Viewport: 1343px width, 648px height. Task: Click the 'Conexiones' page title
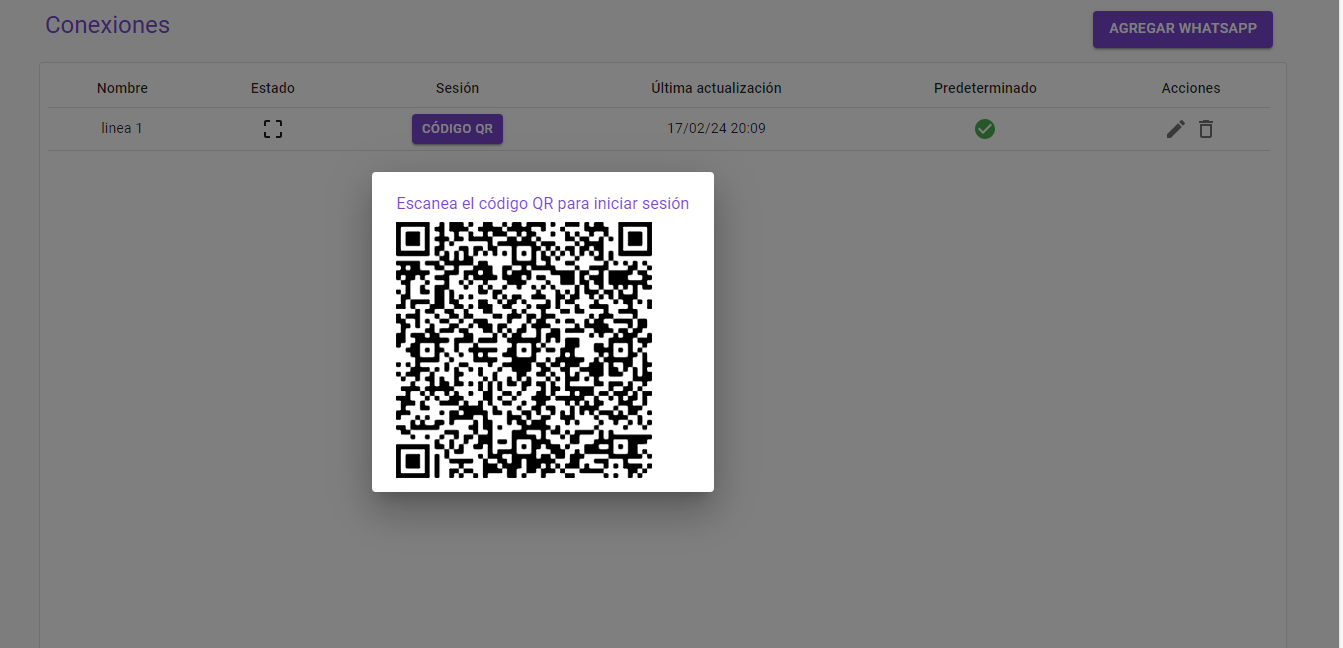click(107, 25)
